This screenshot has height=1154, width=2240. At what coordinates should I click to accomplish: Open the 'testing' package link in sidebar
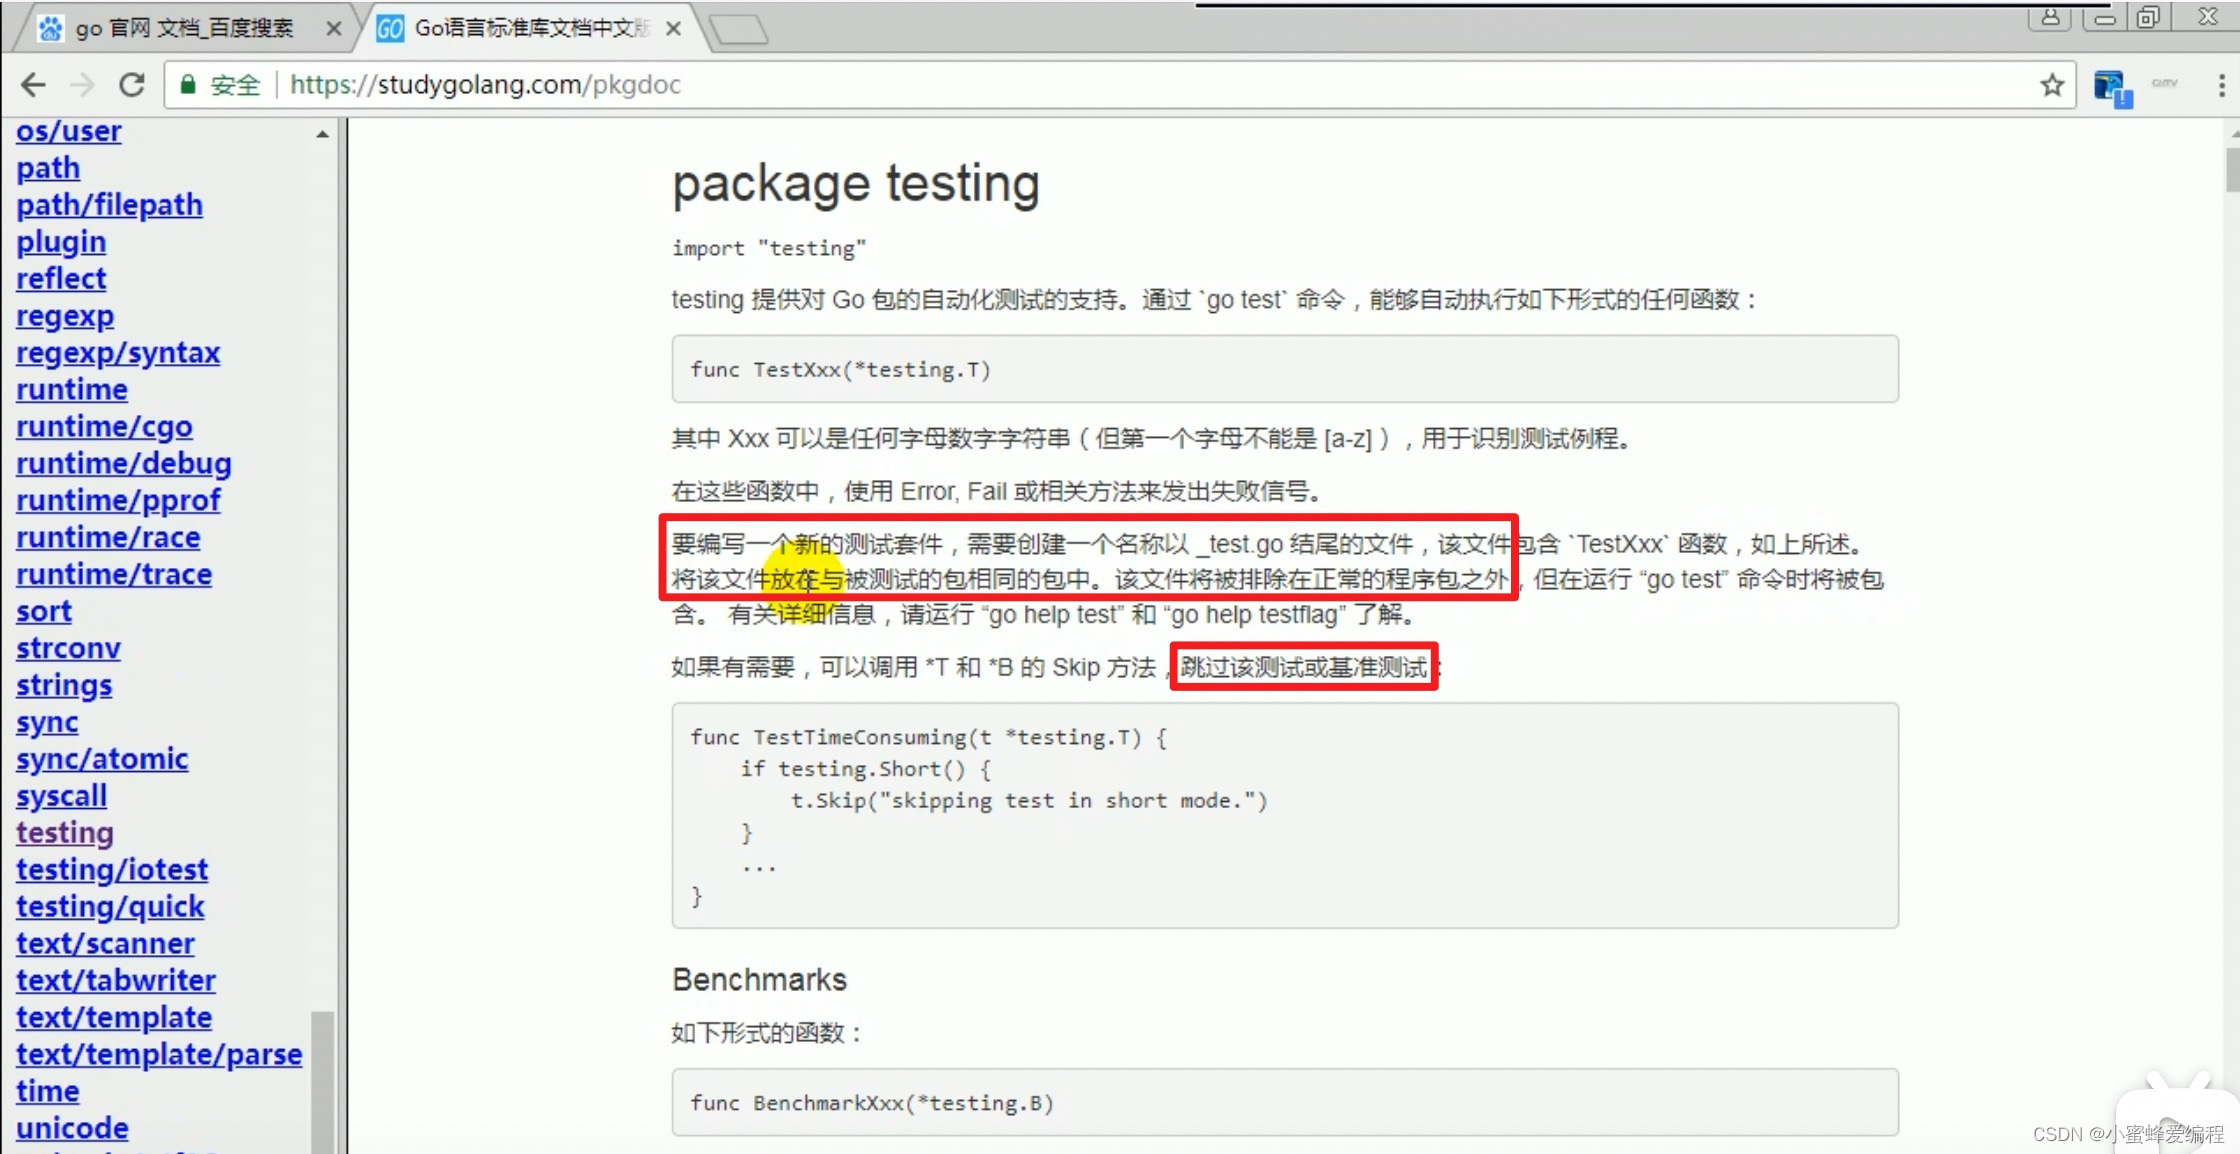63,832
